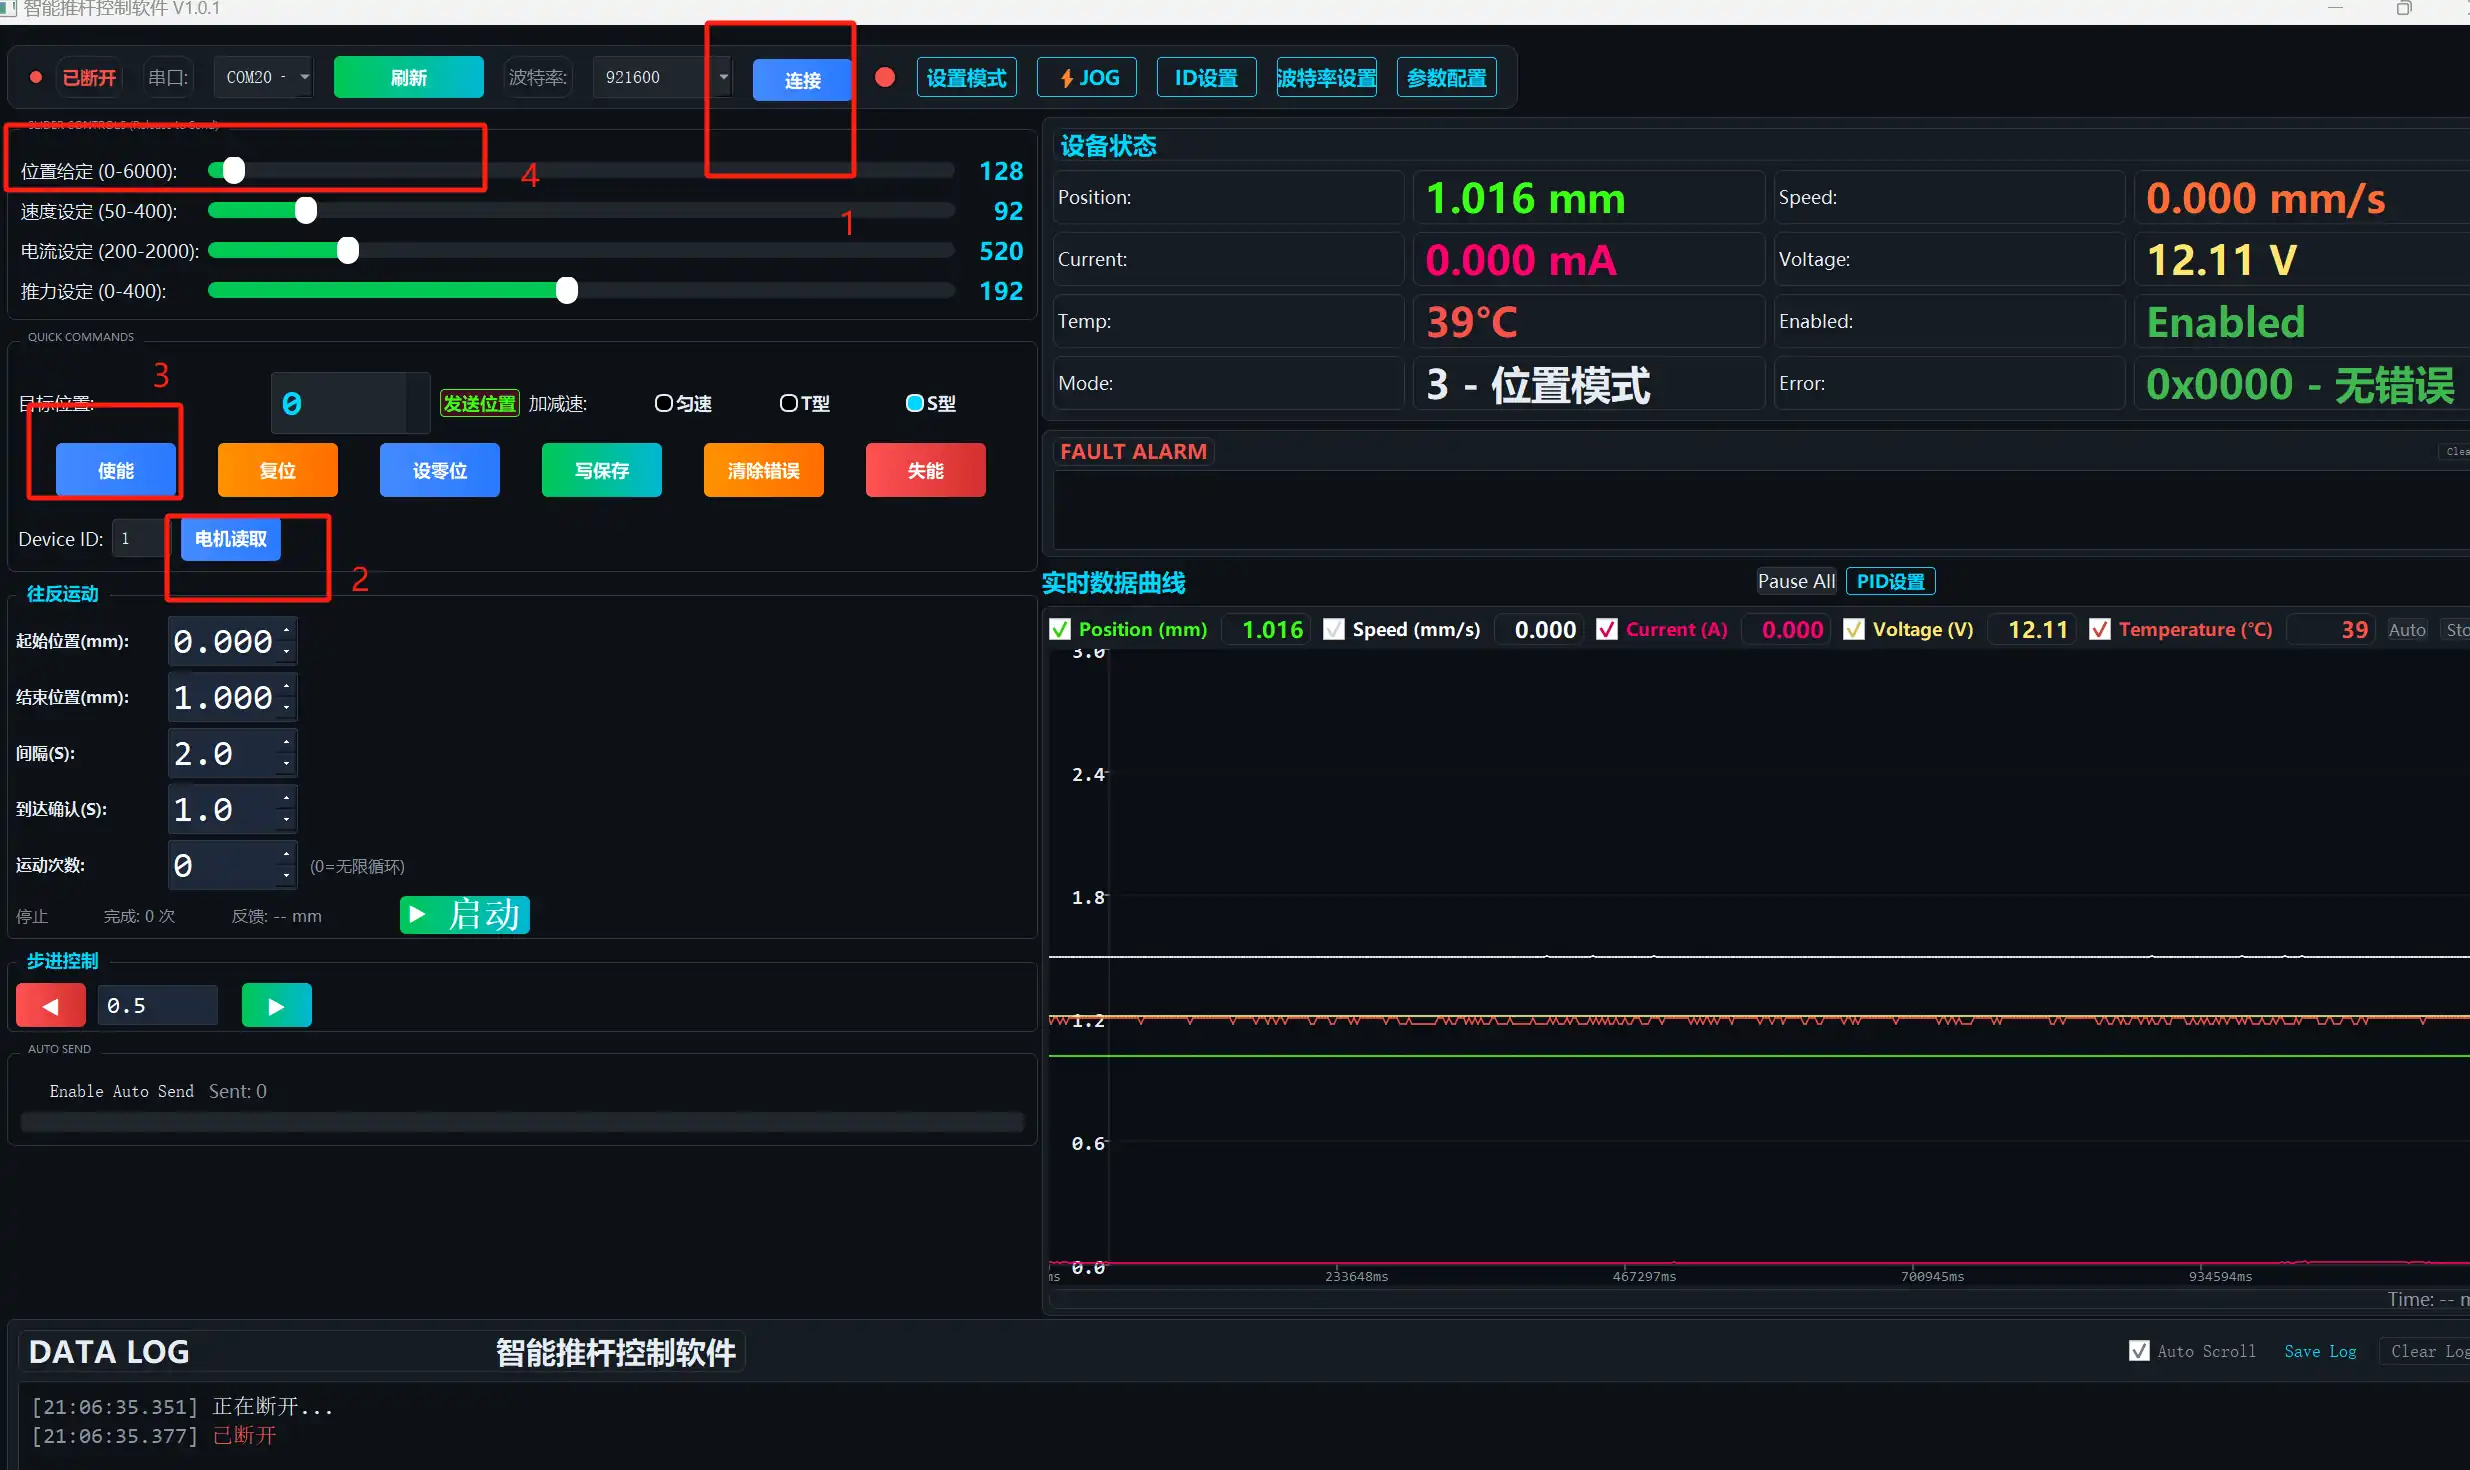The image size is (2470, 1470).
Task: Toggle the Position (mm) curve checkbox
Action: coord(1060,629)
